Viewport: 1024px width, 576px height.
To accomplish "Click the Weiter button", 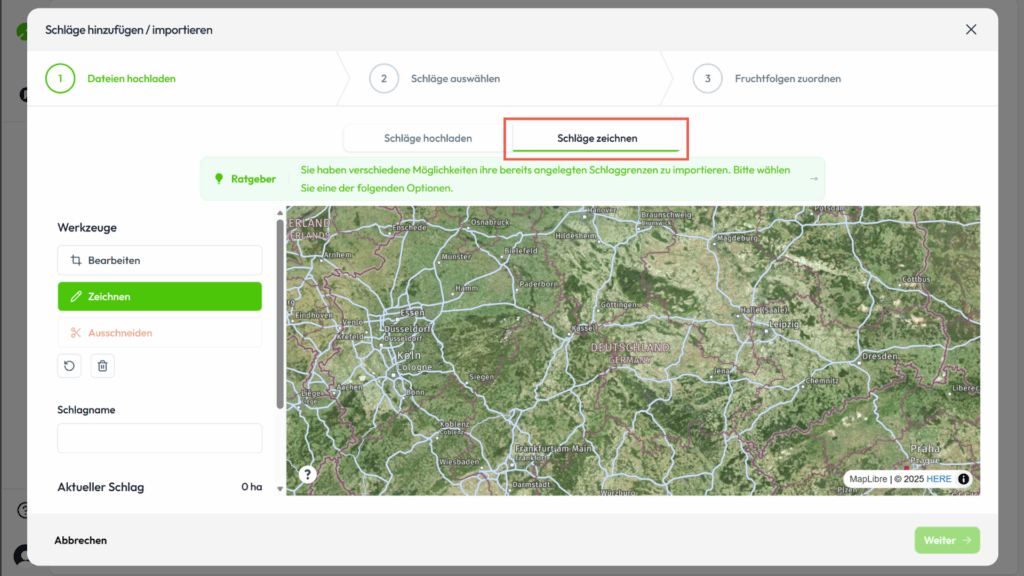I will pyautogui.click(x=946, y=540).
